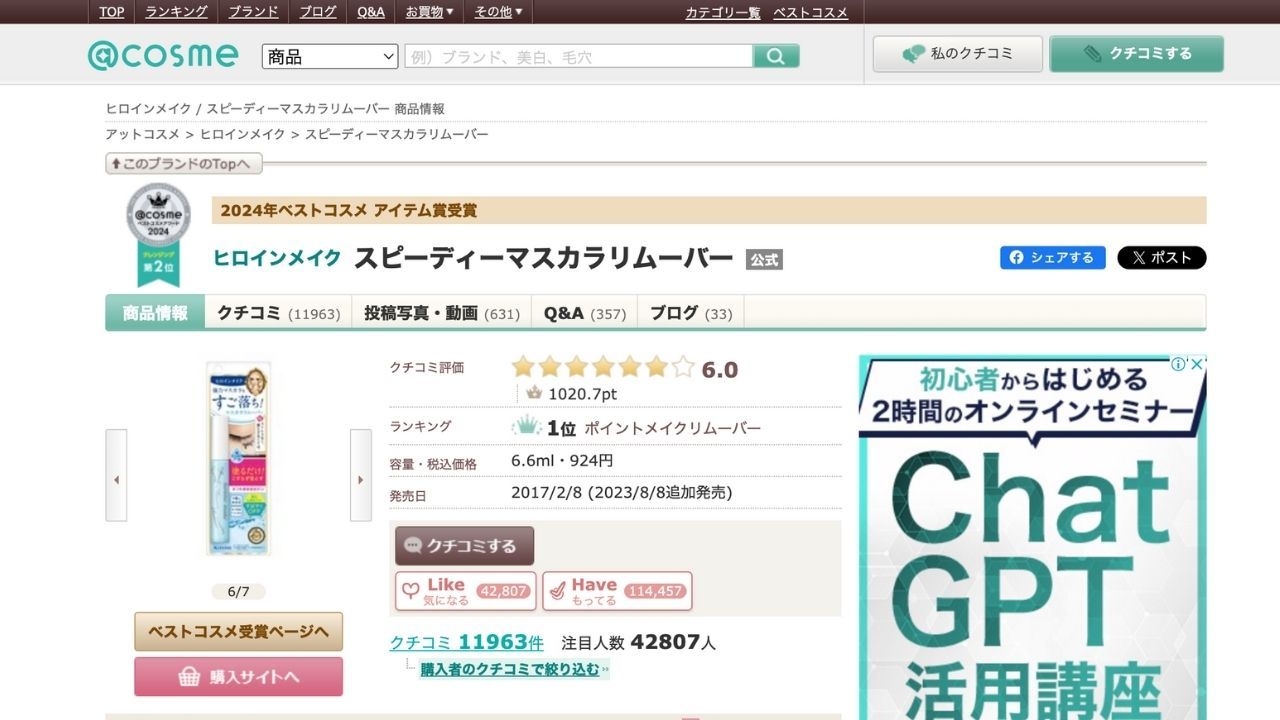
Task: Open 購入サイトへ purchase button
Action: click(239, 677)
